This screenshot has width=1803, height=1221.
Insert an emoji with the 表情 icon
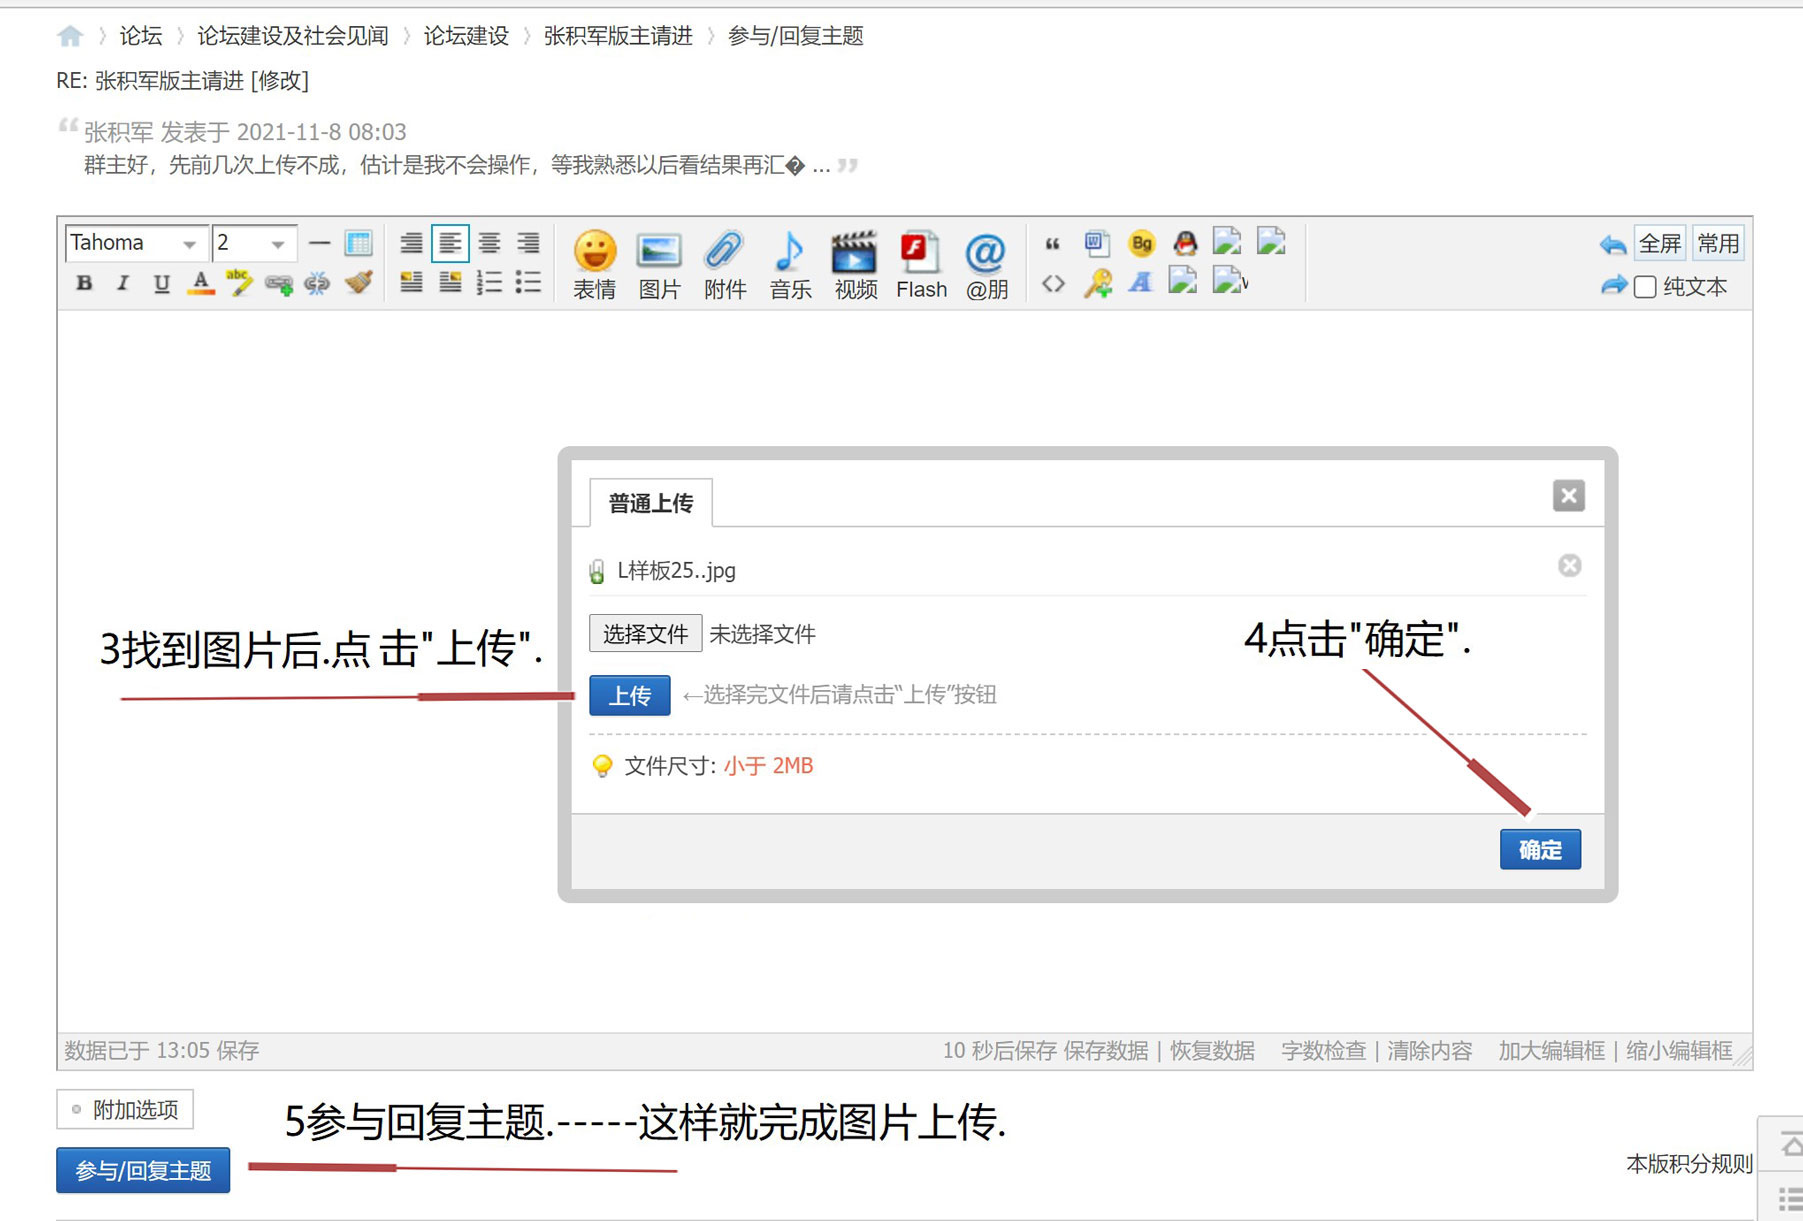click(x=595, y=263)
